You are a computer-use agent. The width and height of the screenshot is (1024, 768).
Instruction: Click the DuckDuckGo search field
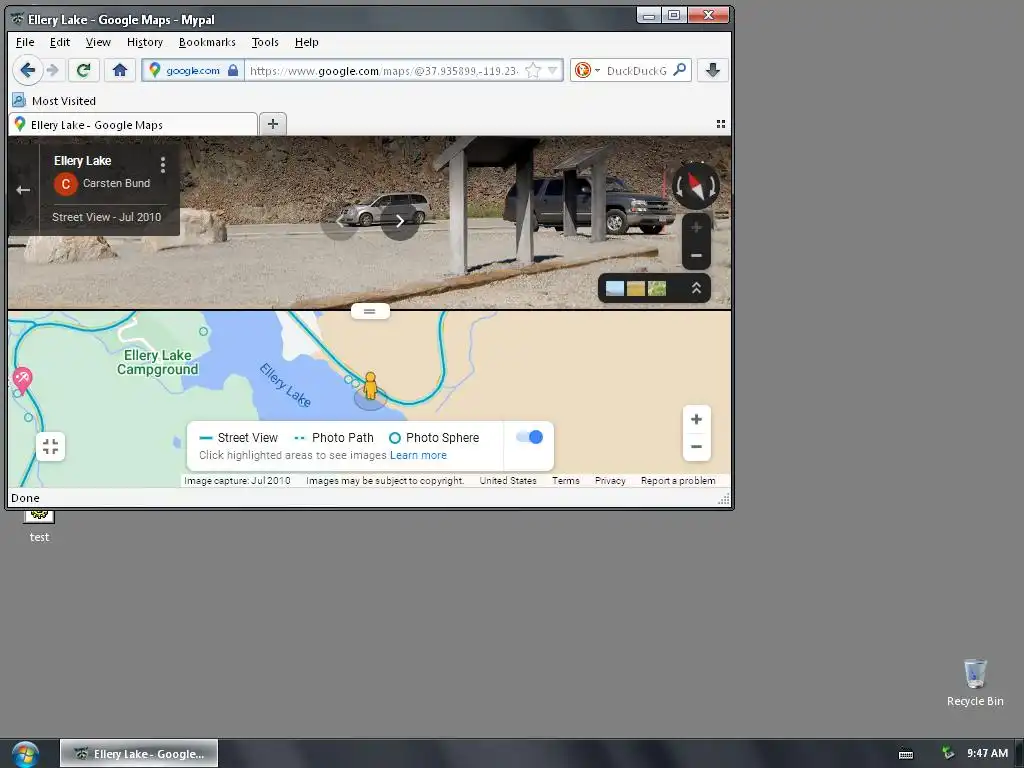pos(637,71)
